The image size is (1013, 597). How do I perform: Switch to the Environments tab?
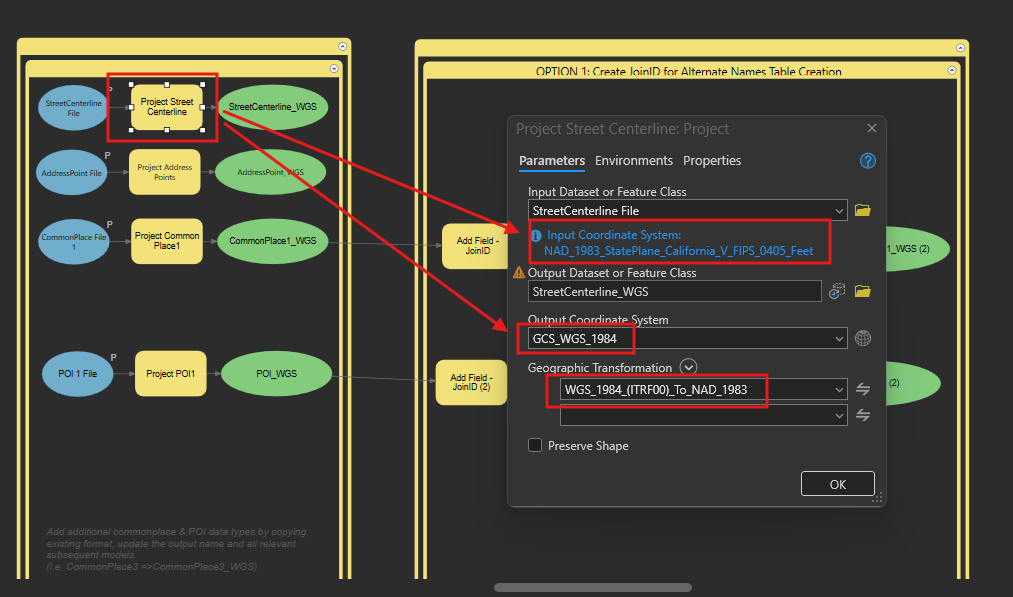click(x=634, y=161)
